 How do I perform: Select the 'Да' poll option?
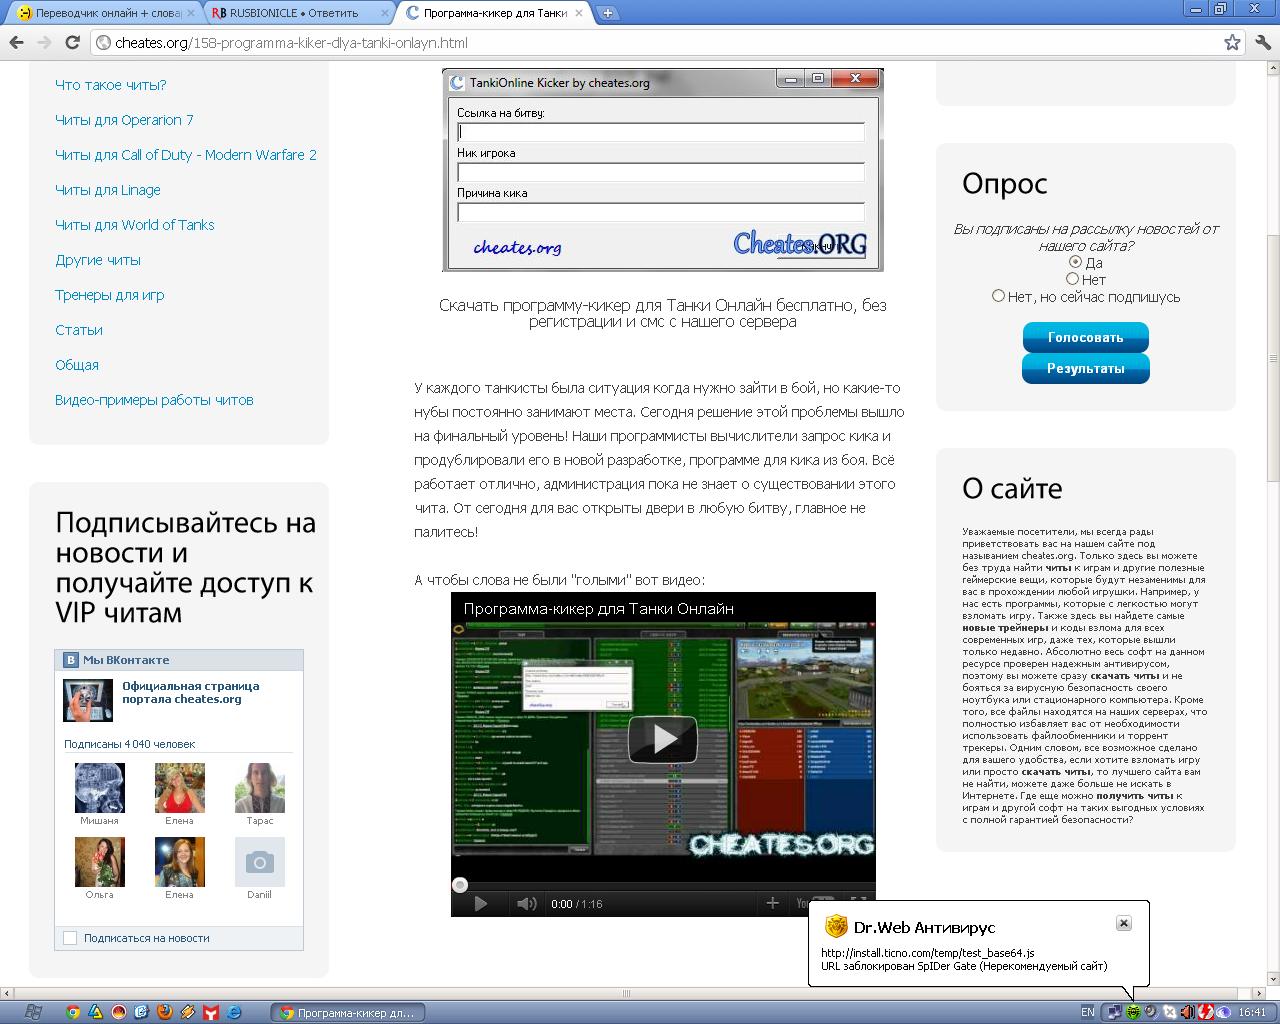coord(1075,262)
